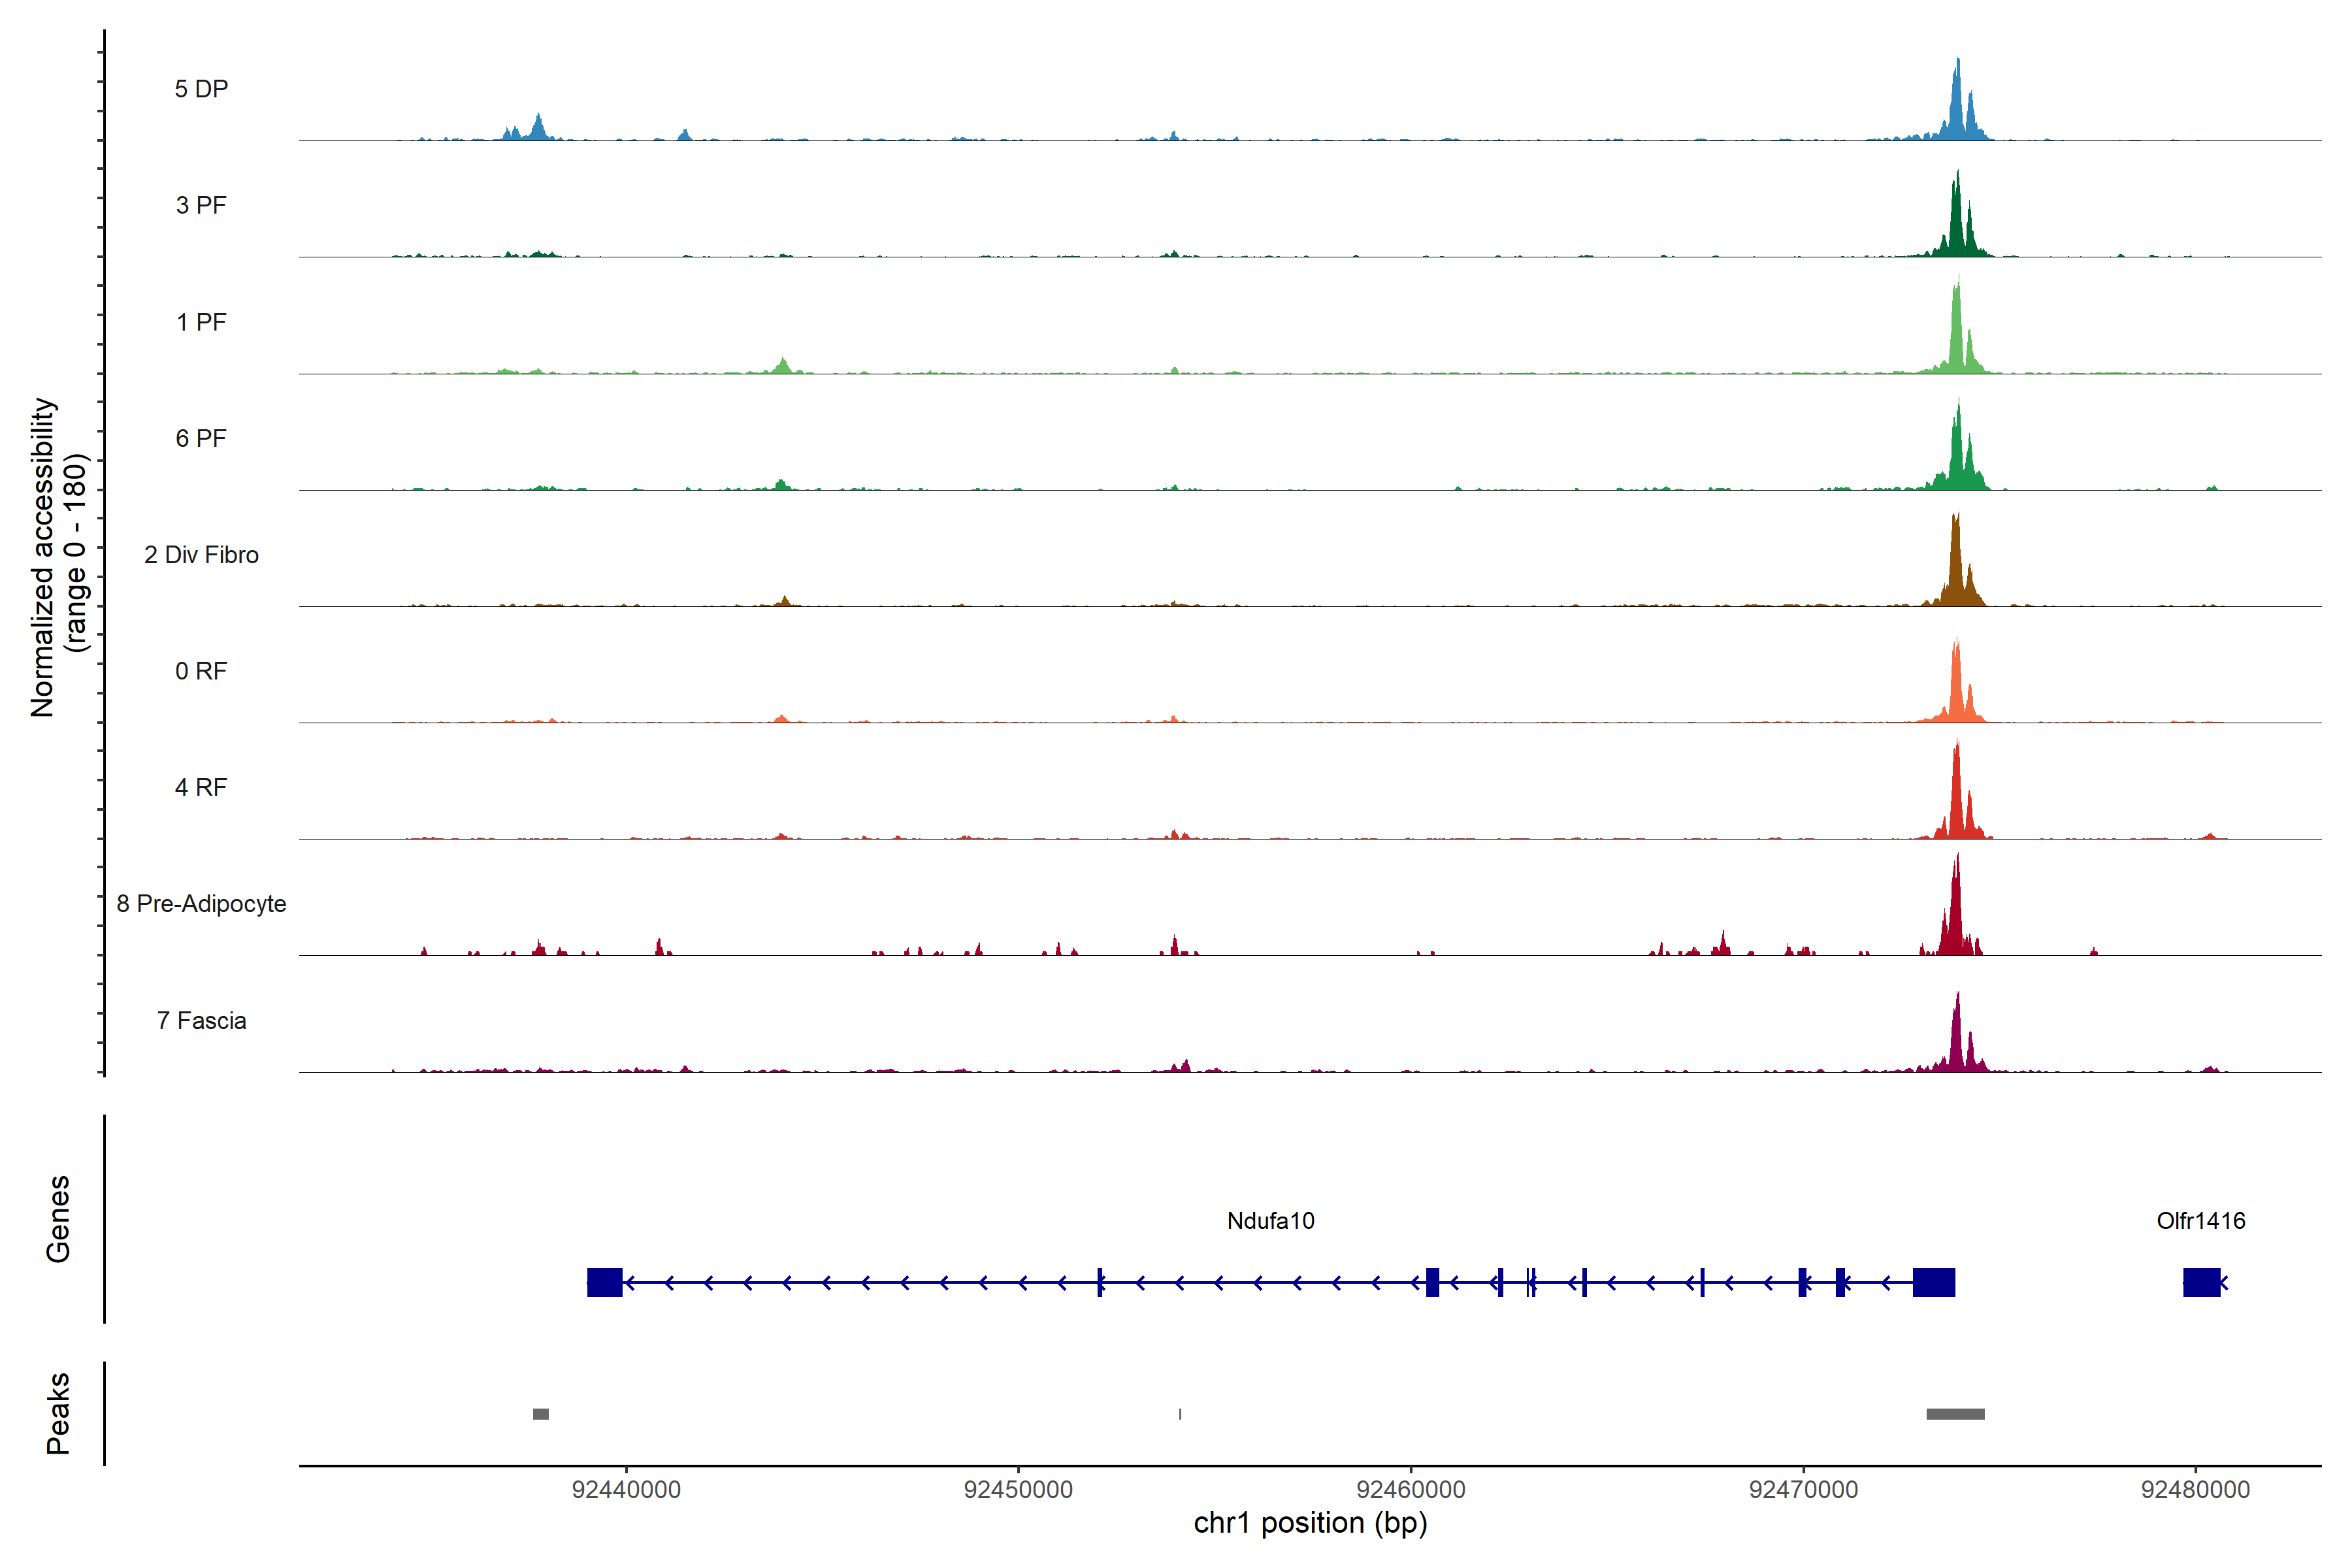Image resolution: width=2352 pixels, height=1568 pixels.
Task: Click the leftmost Ndufa10 exon block
Action: [x=604, y=1282]
